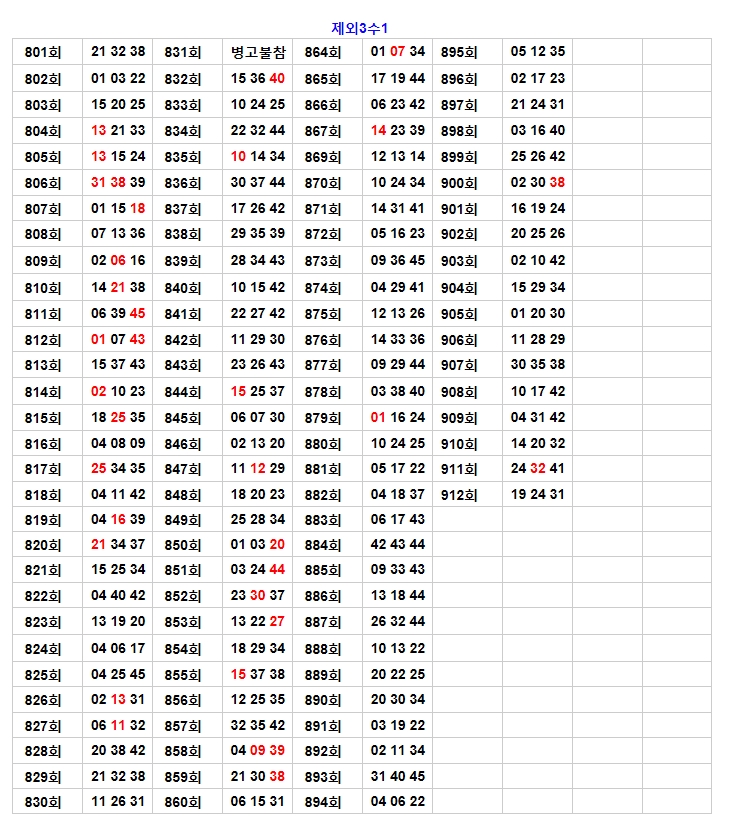Select the 864회 round label
Viewport: 734px width, 828px height.
[x=323, y=52]
